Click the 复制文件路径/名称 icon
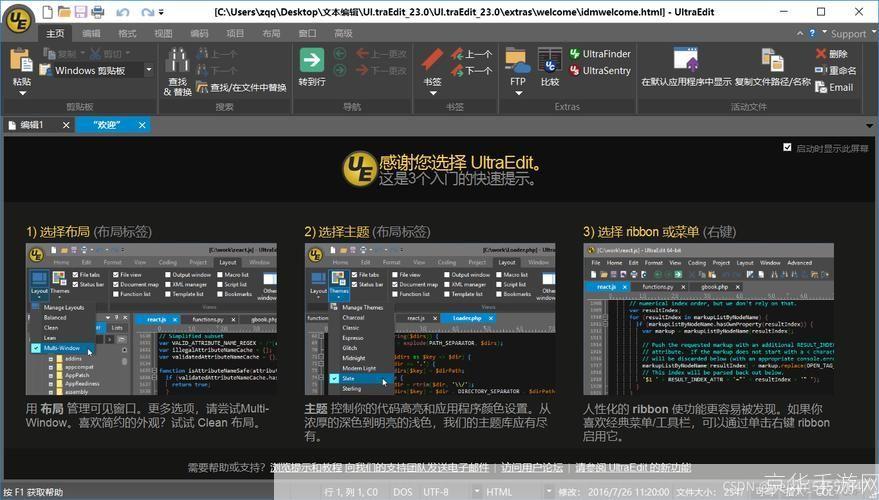The image size is (879, 500). click(x=771, y=60)
